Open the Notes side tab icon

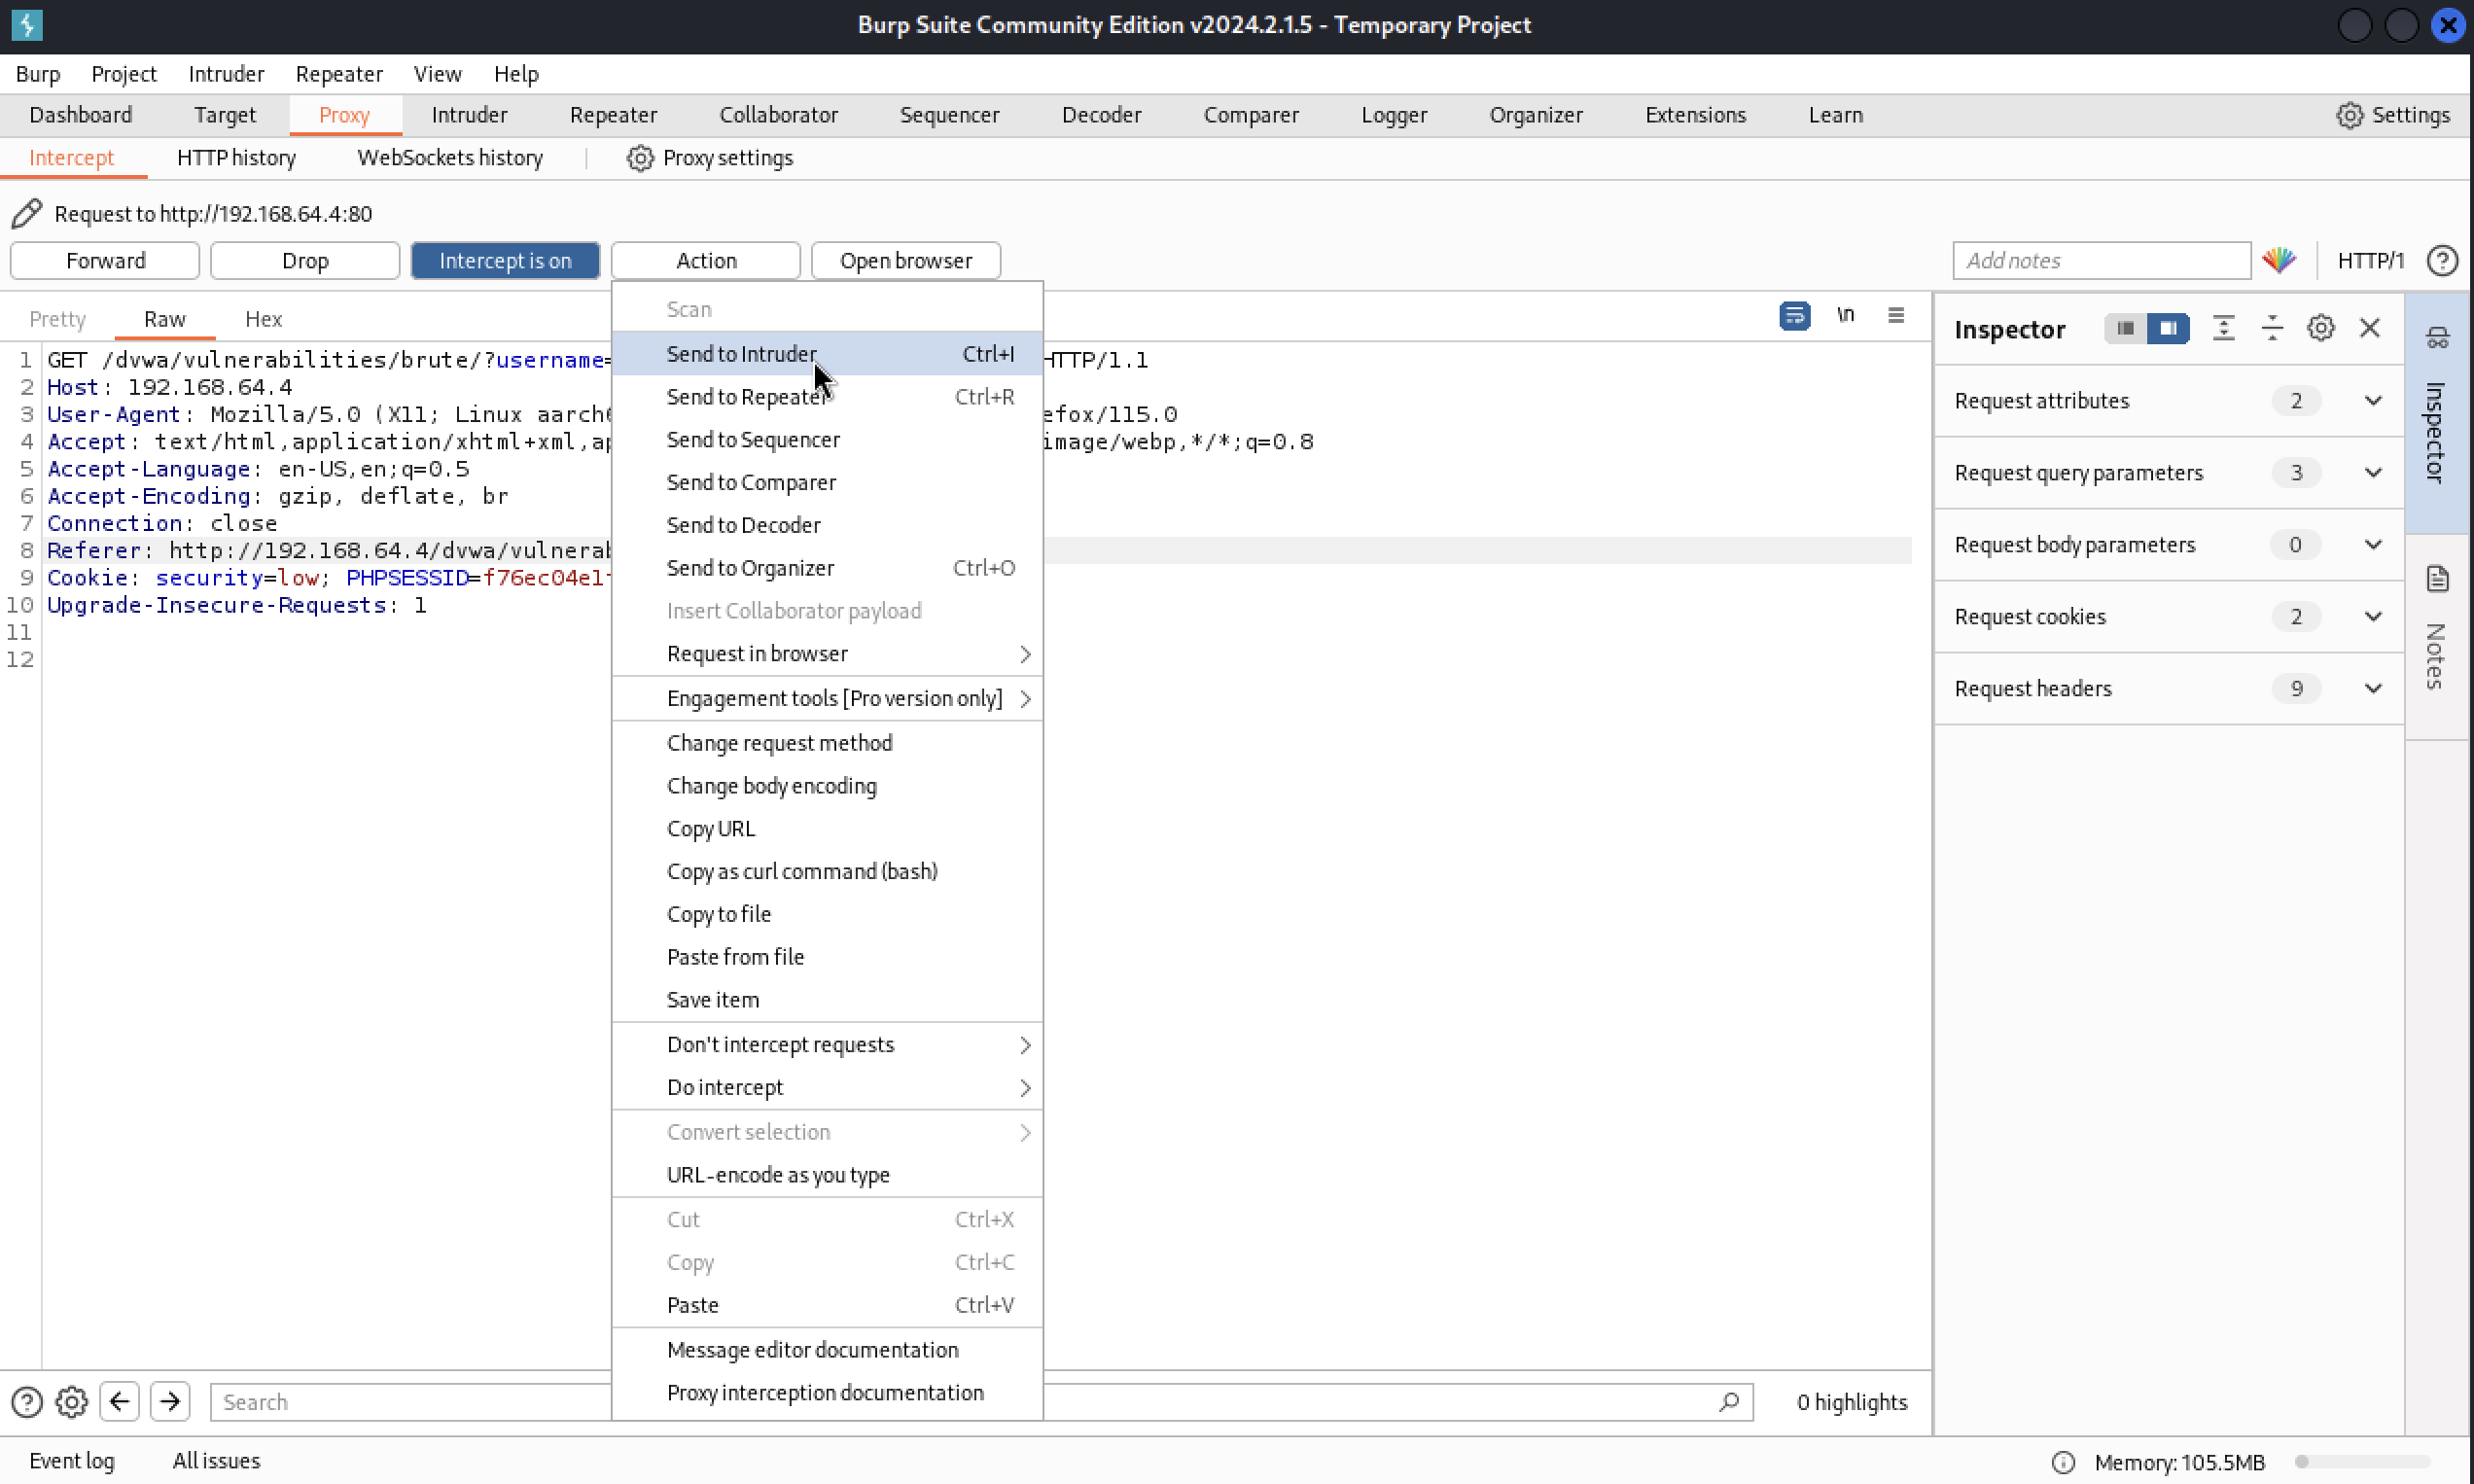pyautogui.click(x=2437, y=578)
